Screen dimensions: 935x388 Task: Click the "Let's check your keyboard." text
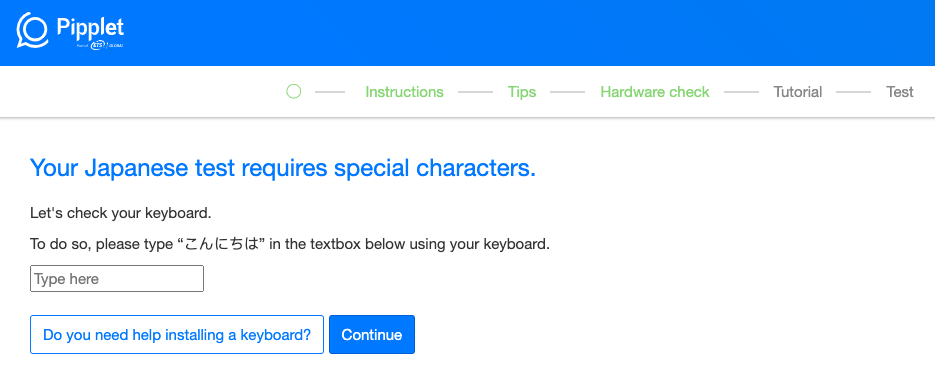121,213
